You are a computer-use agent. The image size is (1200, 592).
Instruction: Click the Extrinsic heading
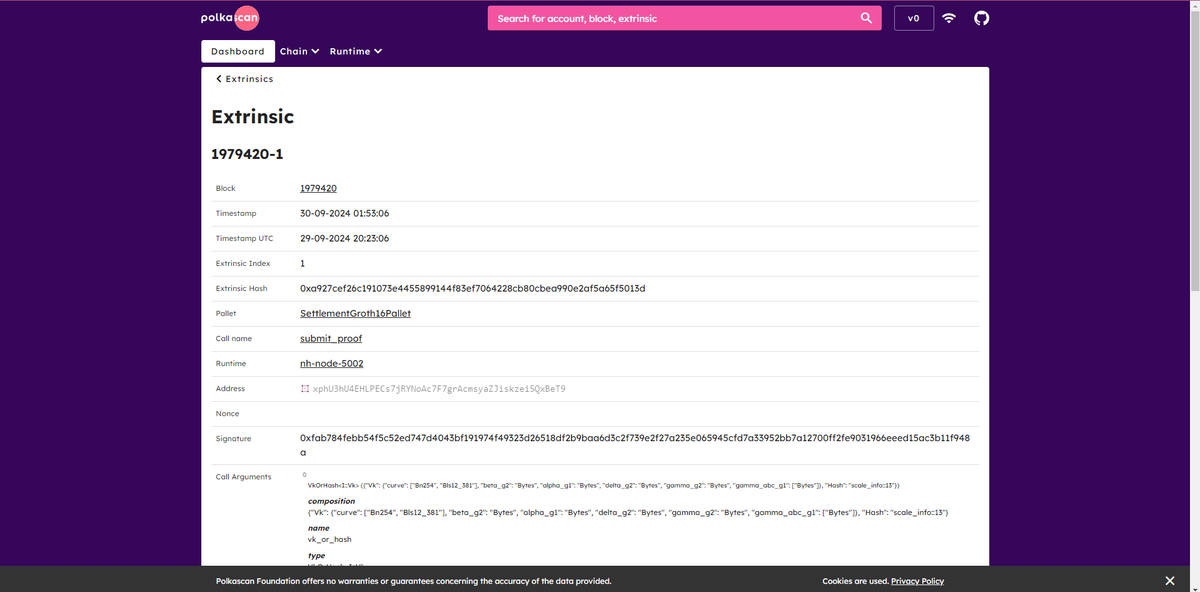[x=253, y=116]
